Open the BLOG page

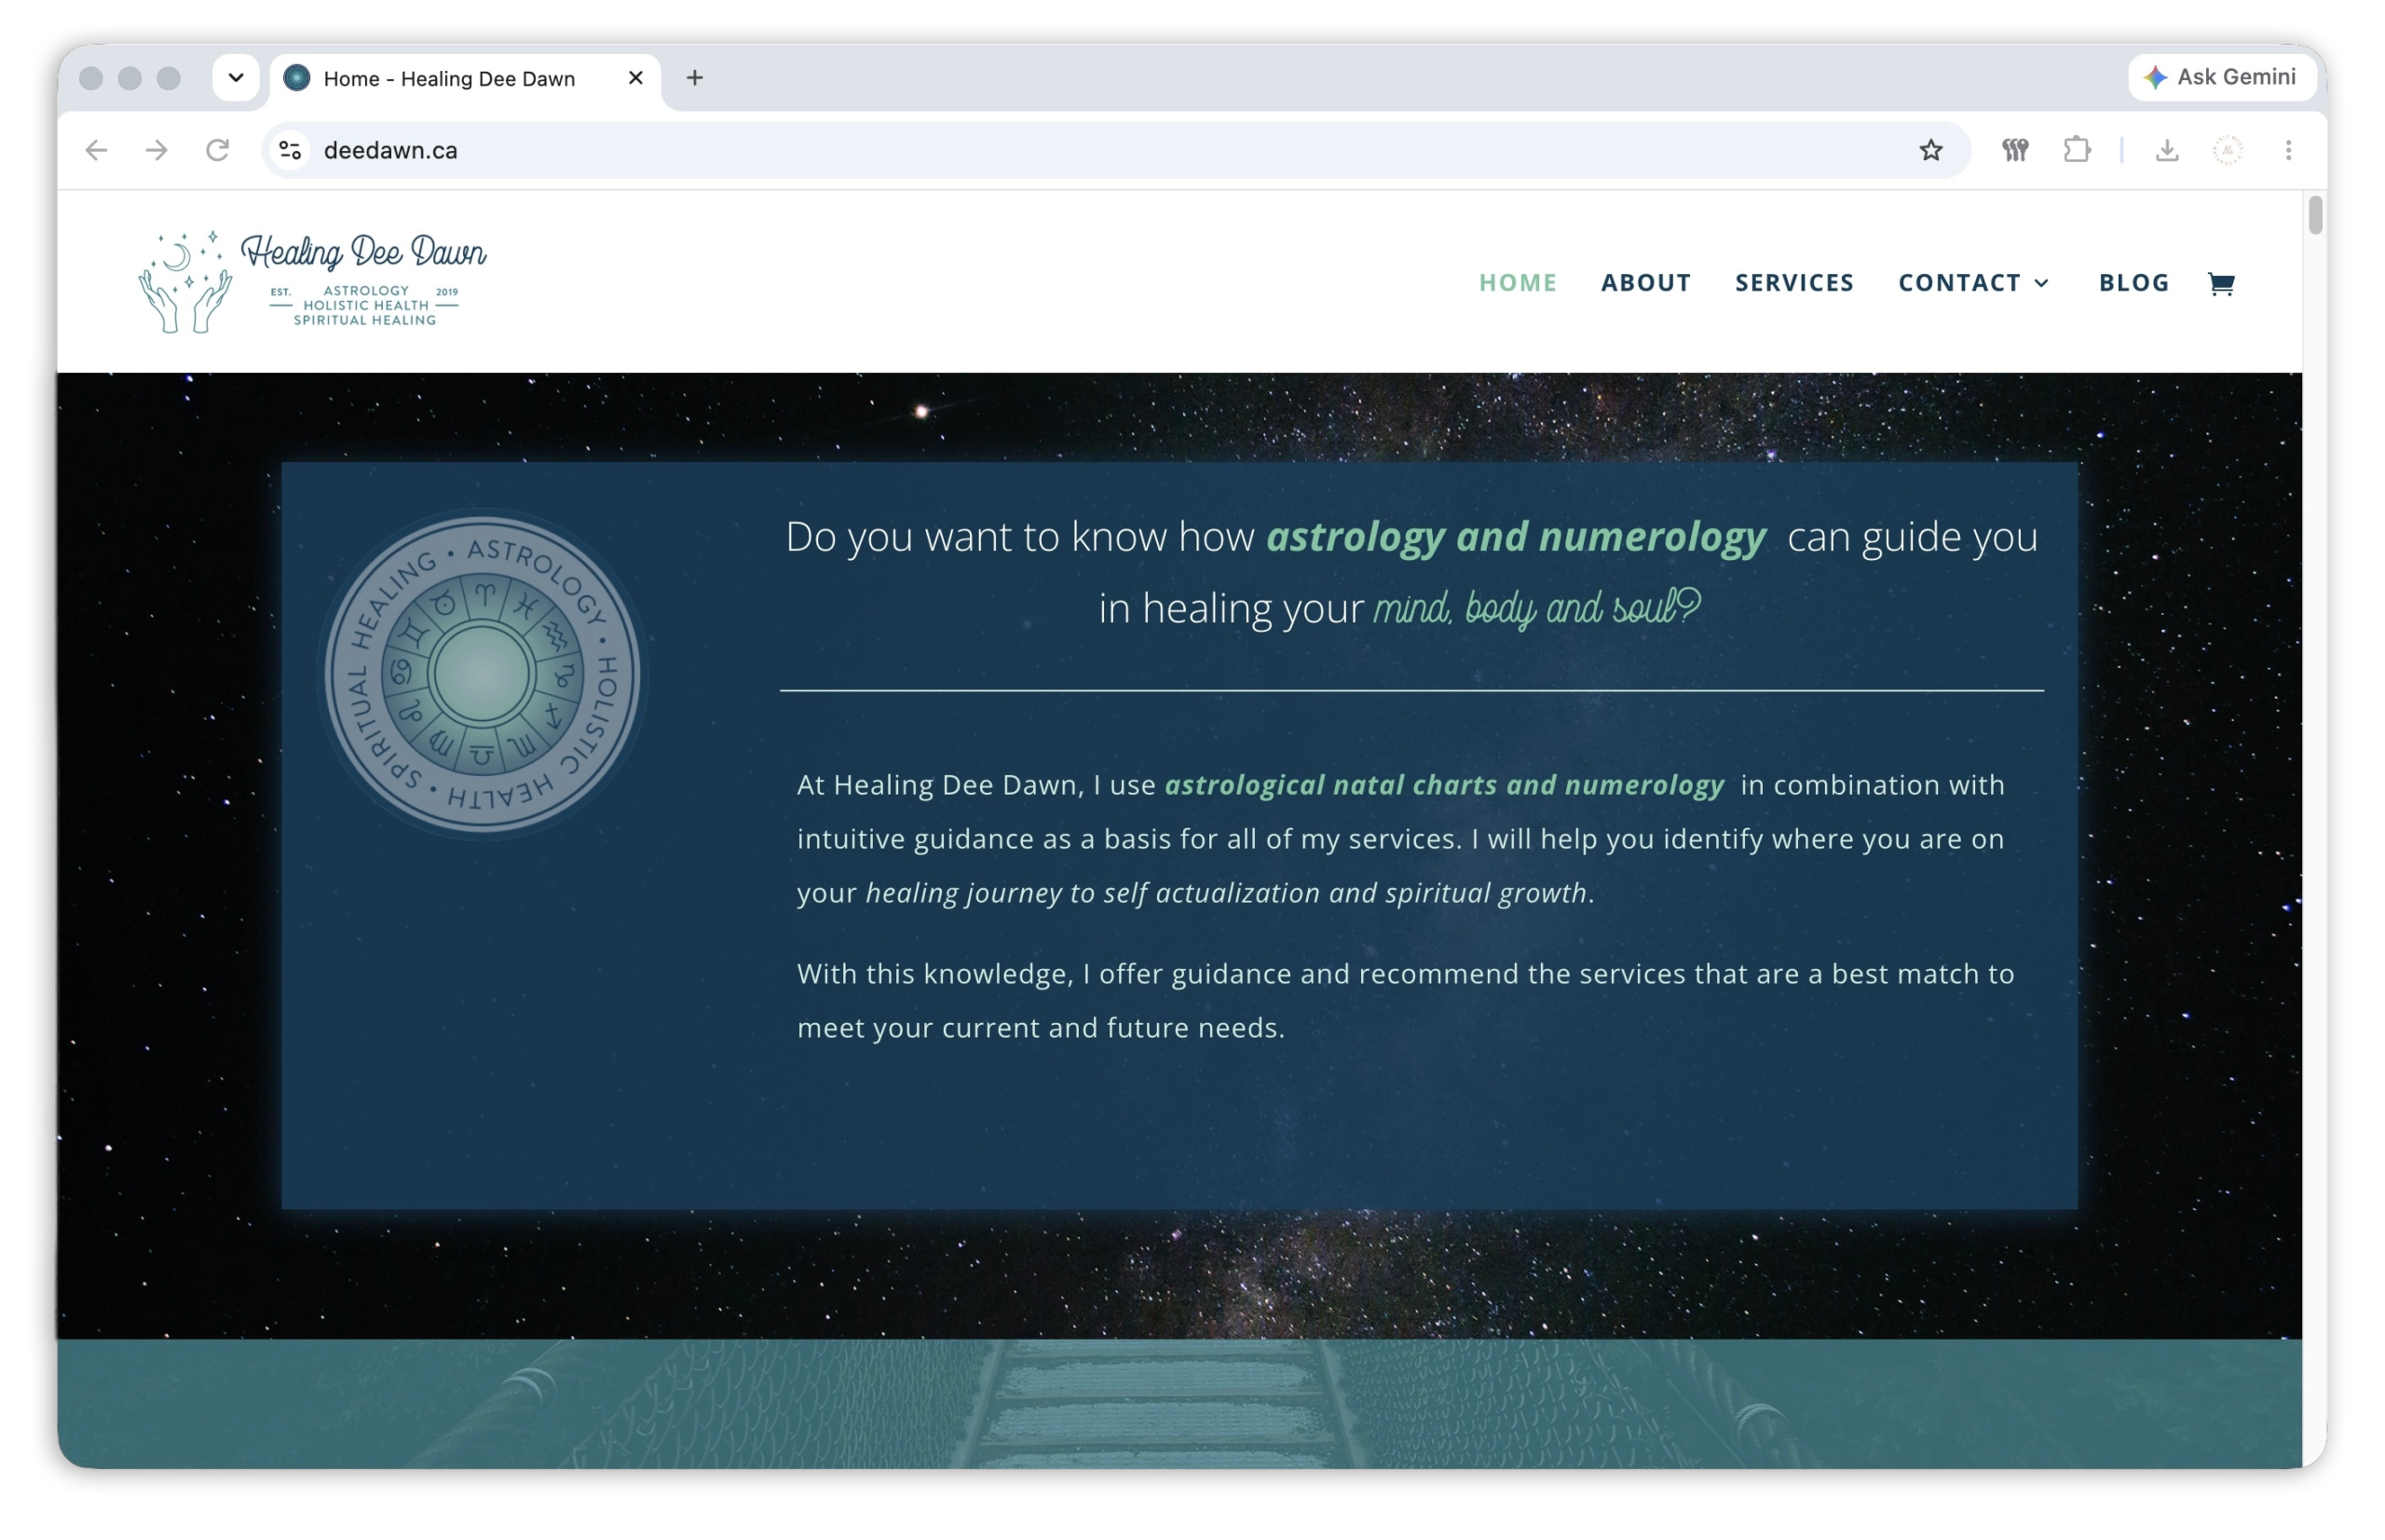pos(2133,283)
